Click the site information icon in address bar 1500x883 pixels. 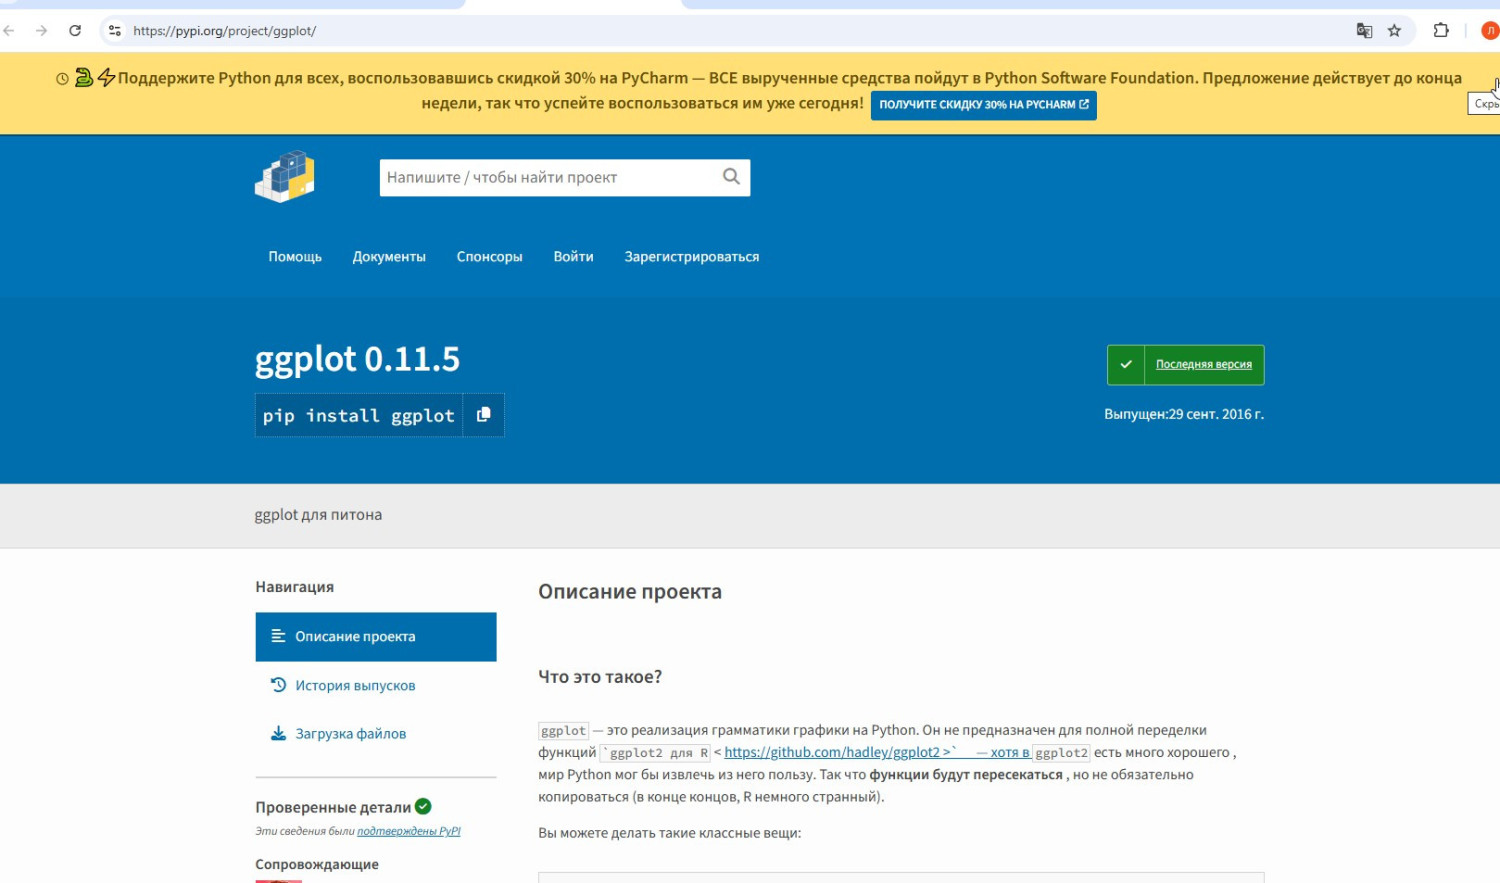point(115,31)
